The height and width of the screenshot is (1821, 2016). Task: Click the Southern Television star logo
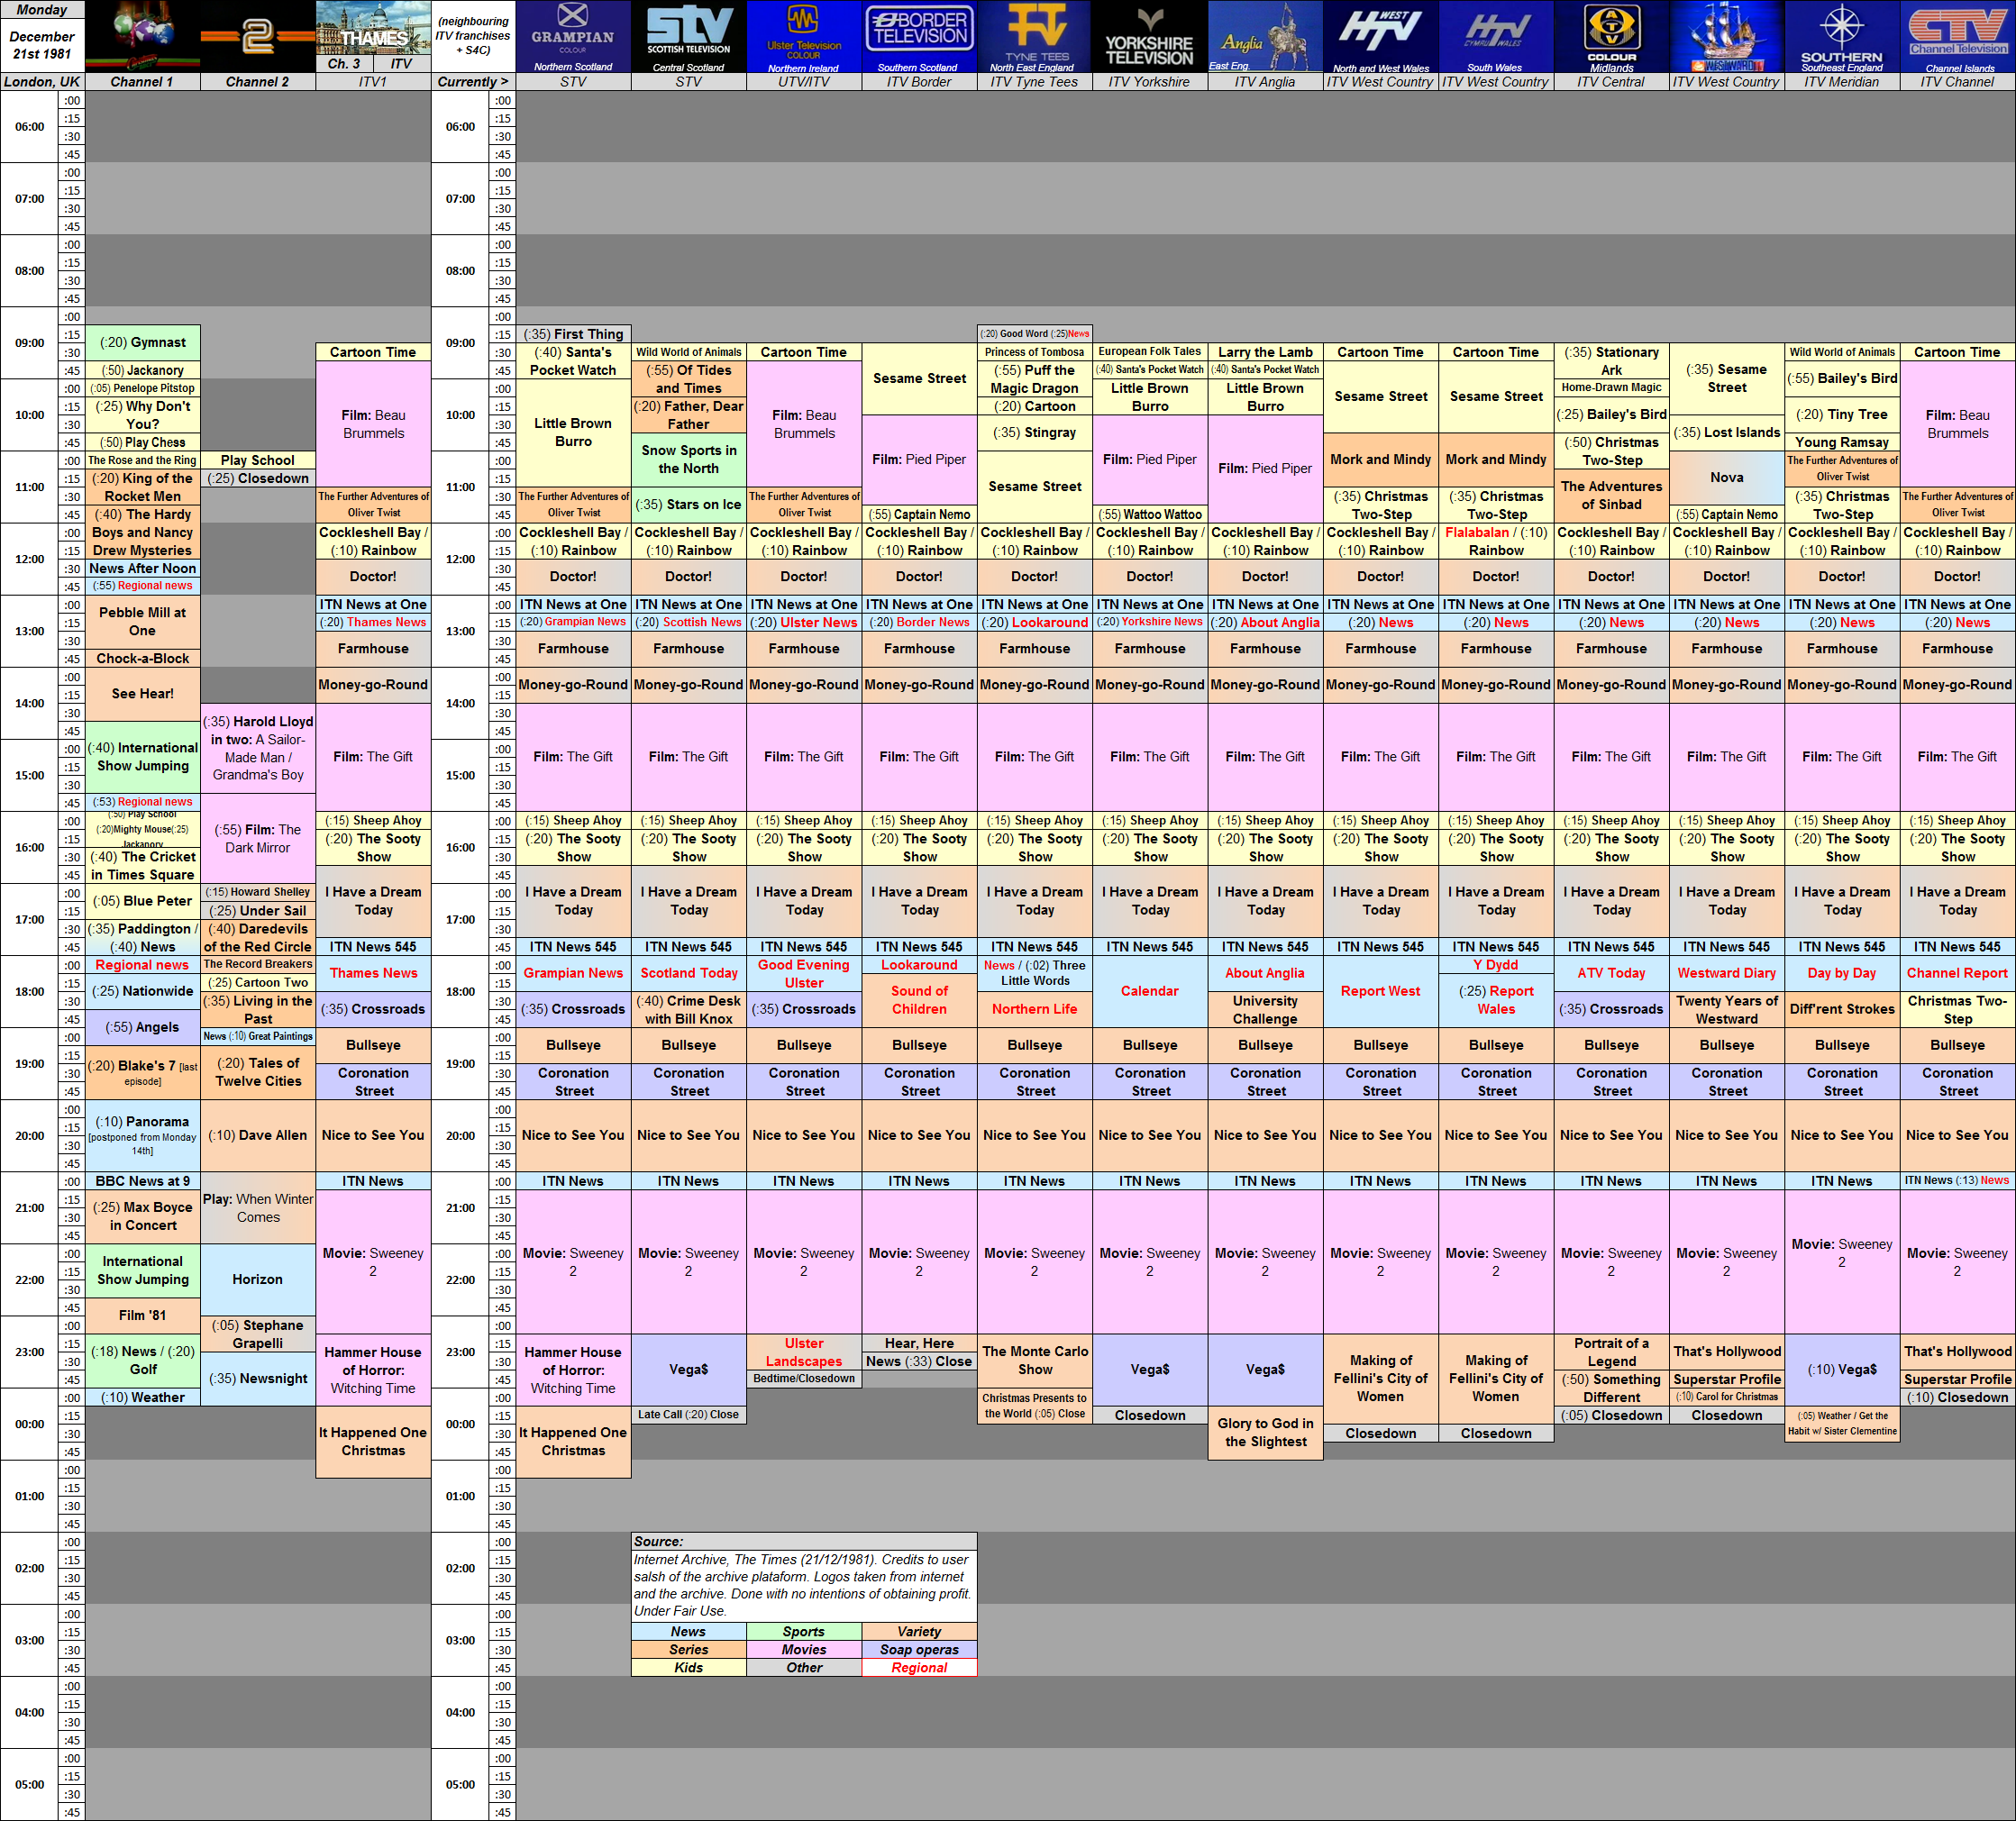tap(1842, 36)
